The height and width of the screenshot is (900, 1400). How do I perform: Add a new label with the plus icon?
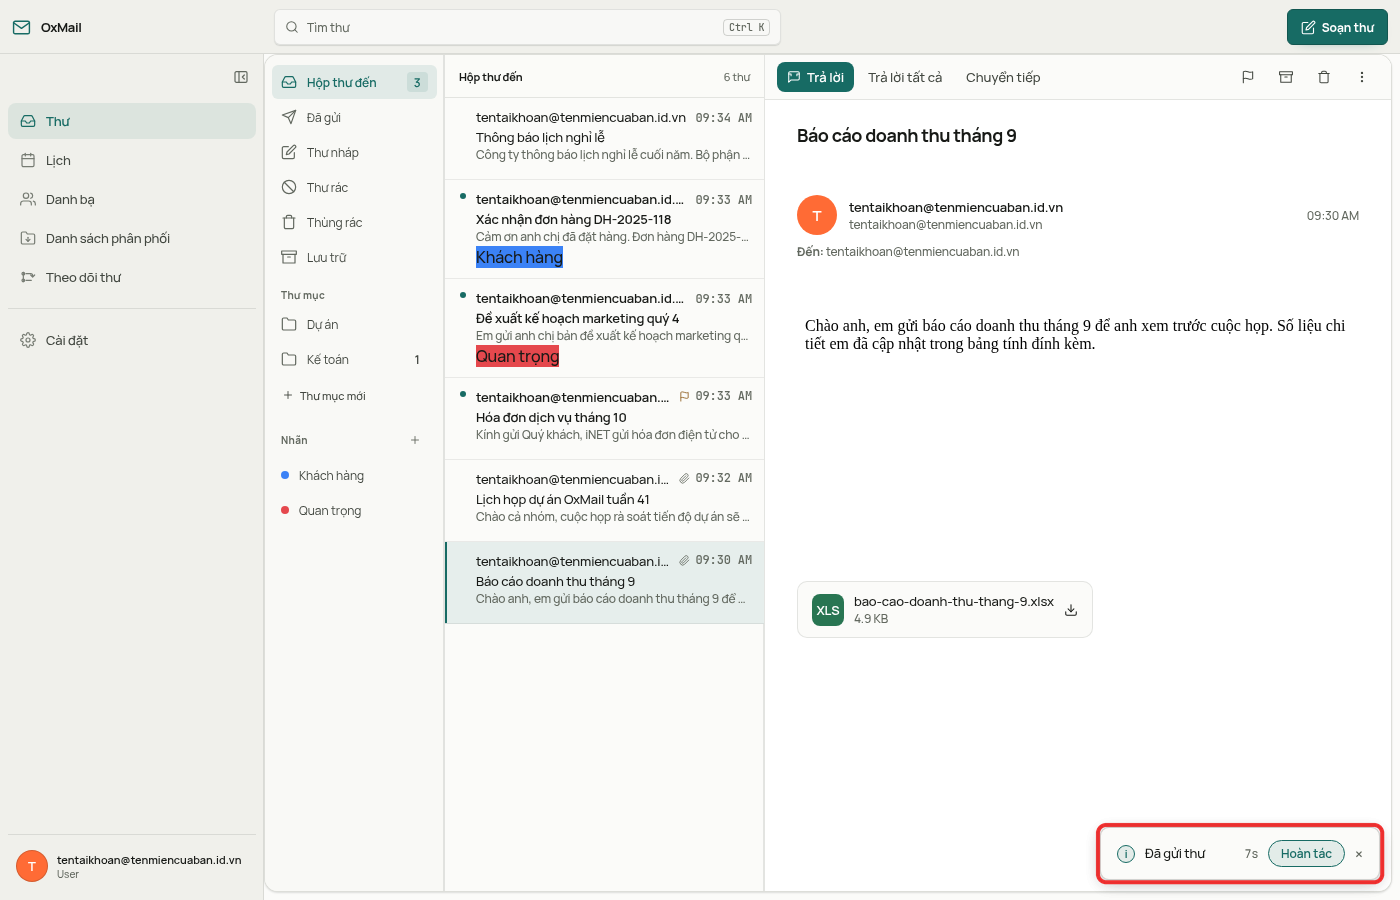pos(415,440)
